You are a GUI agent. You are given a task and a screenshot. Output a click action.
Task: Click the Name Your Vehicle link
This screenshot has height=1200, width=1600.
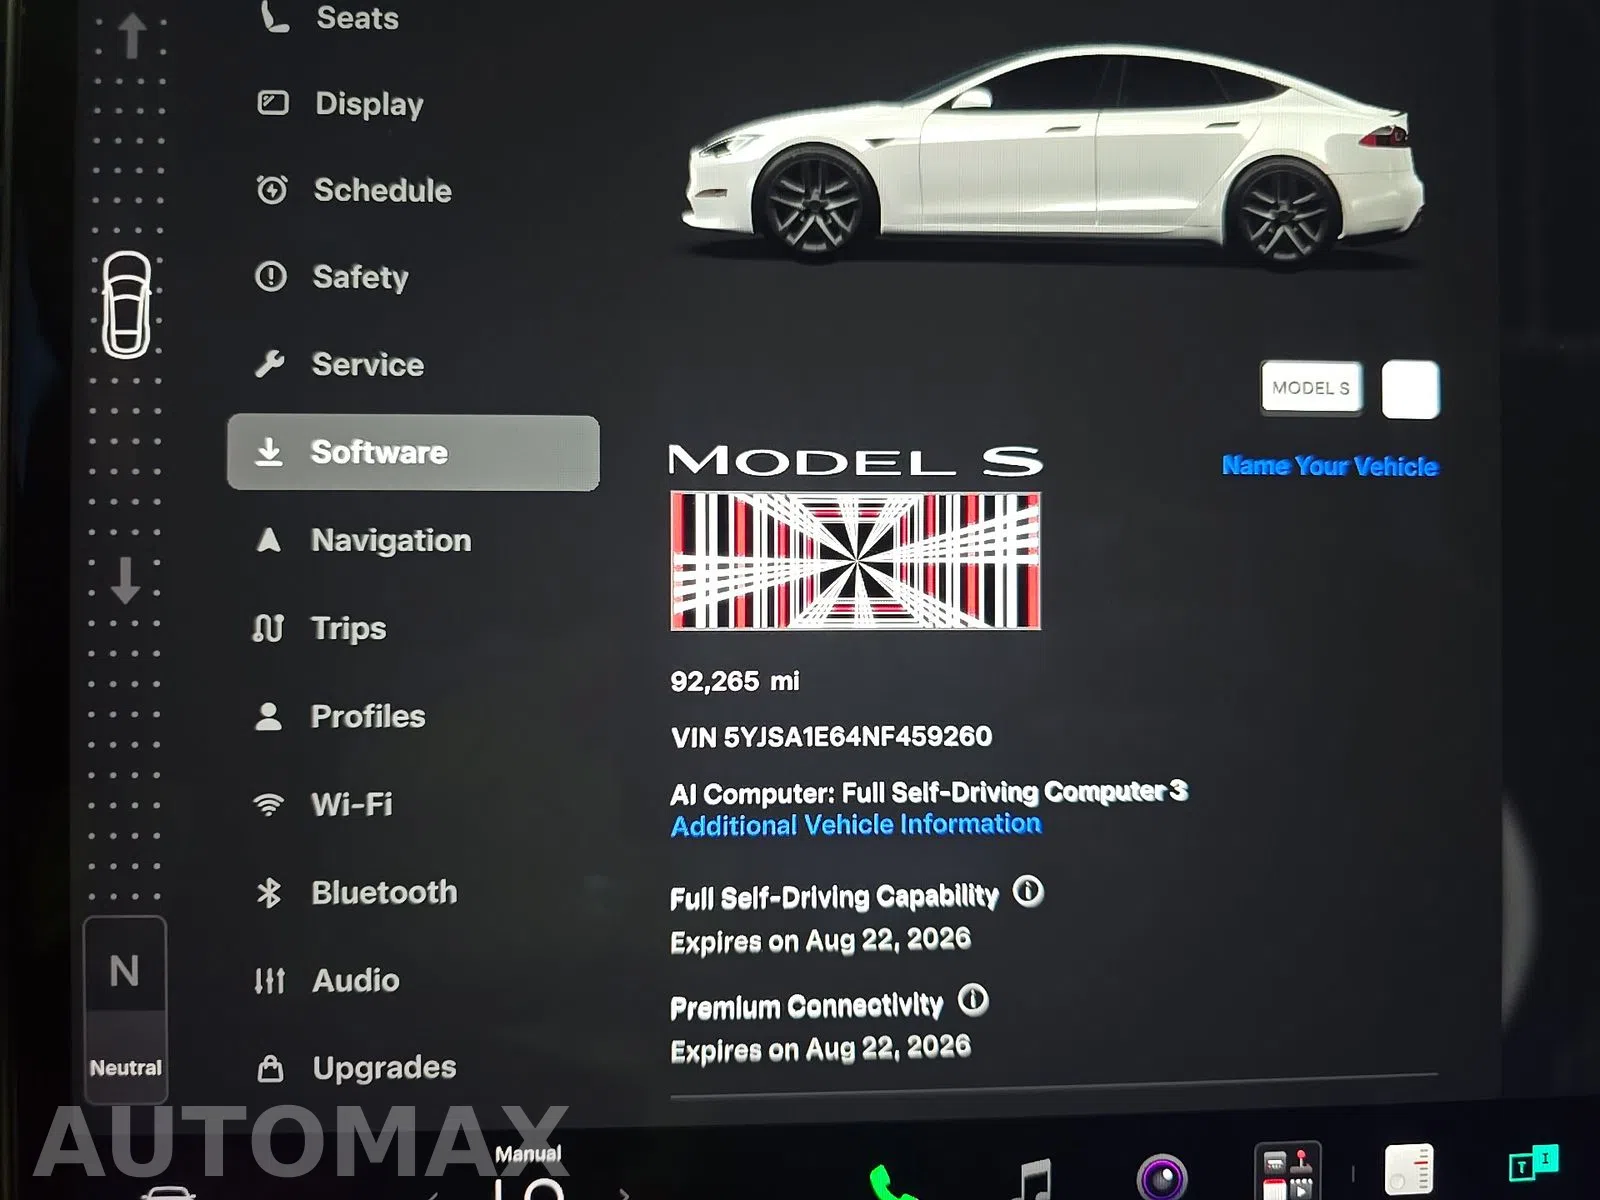[1330, 466]
